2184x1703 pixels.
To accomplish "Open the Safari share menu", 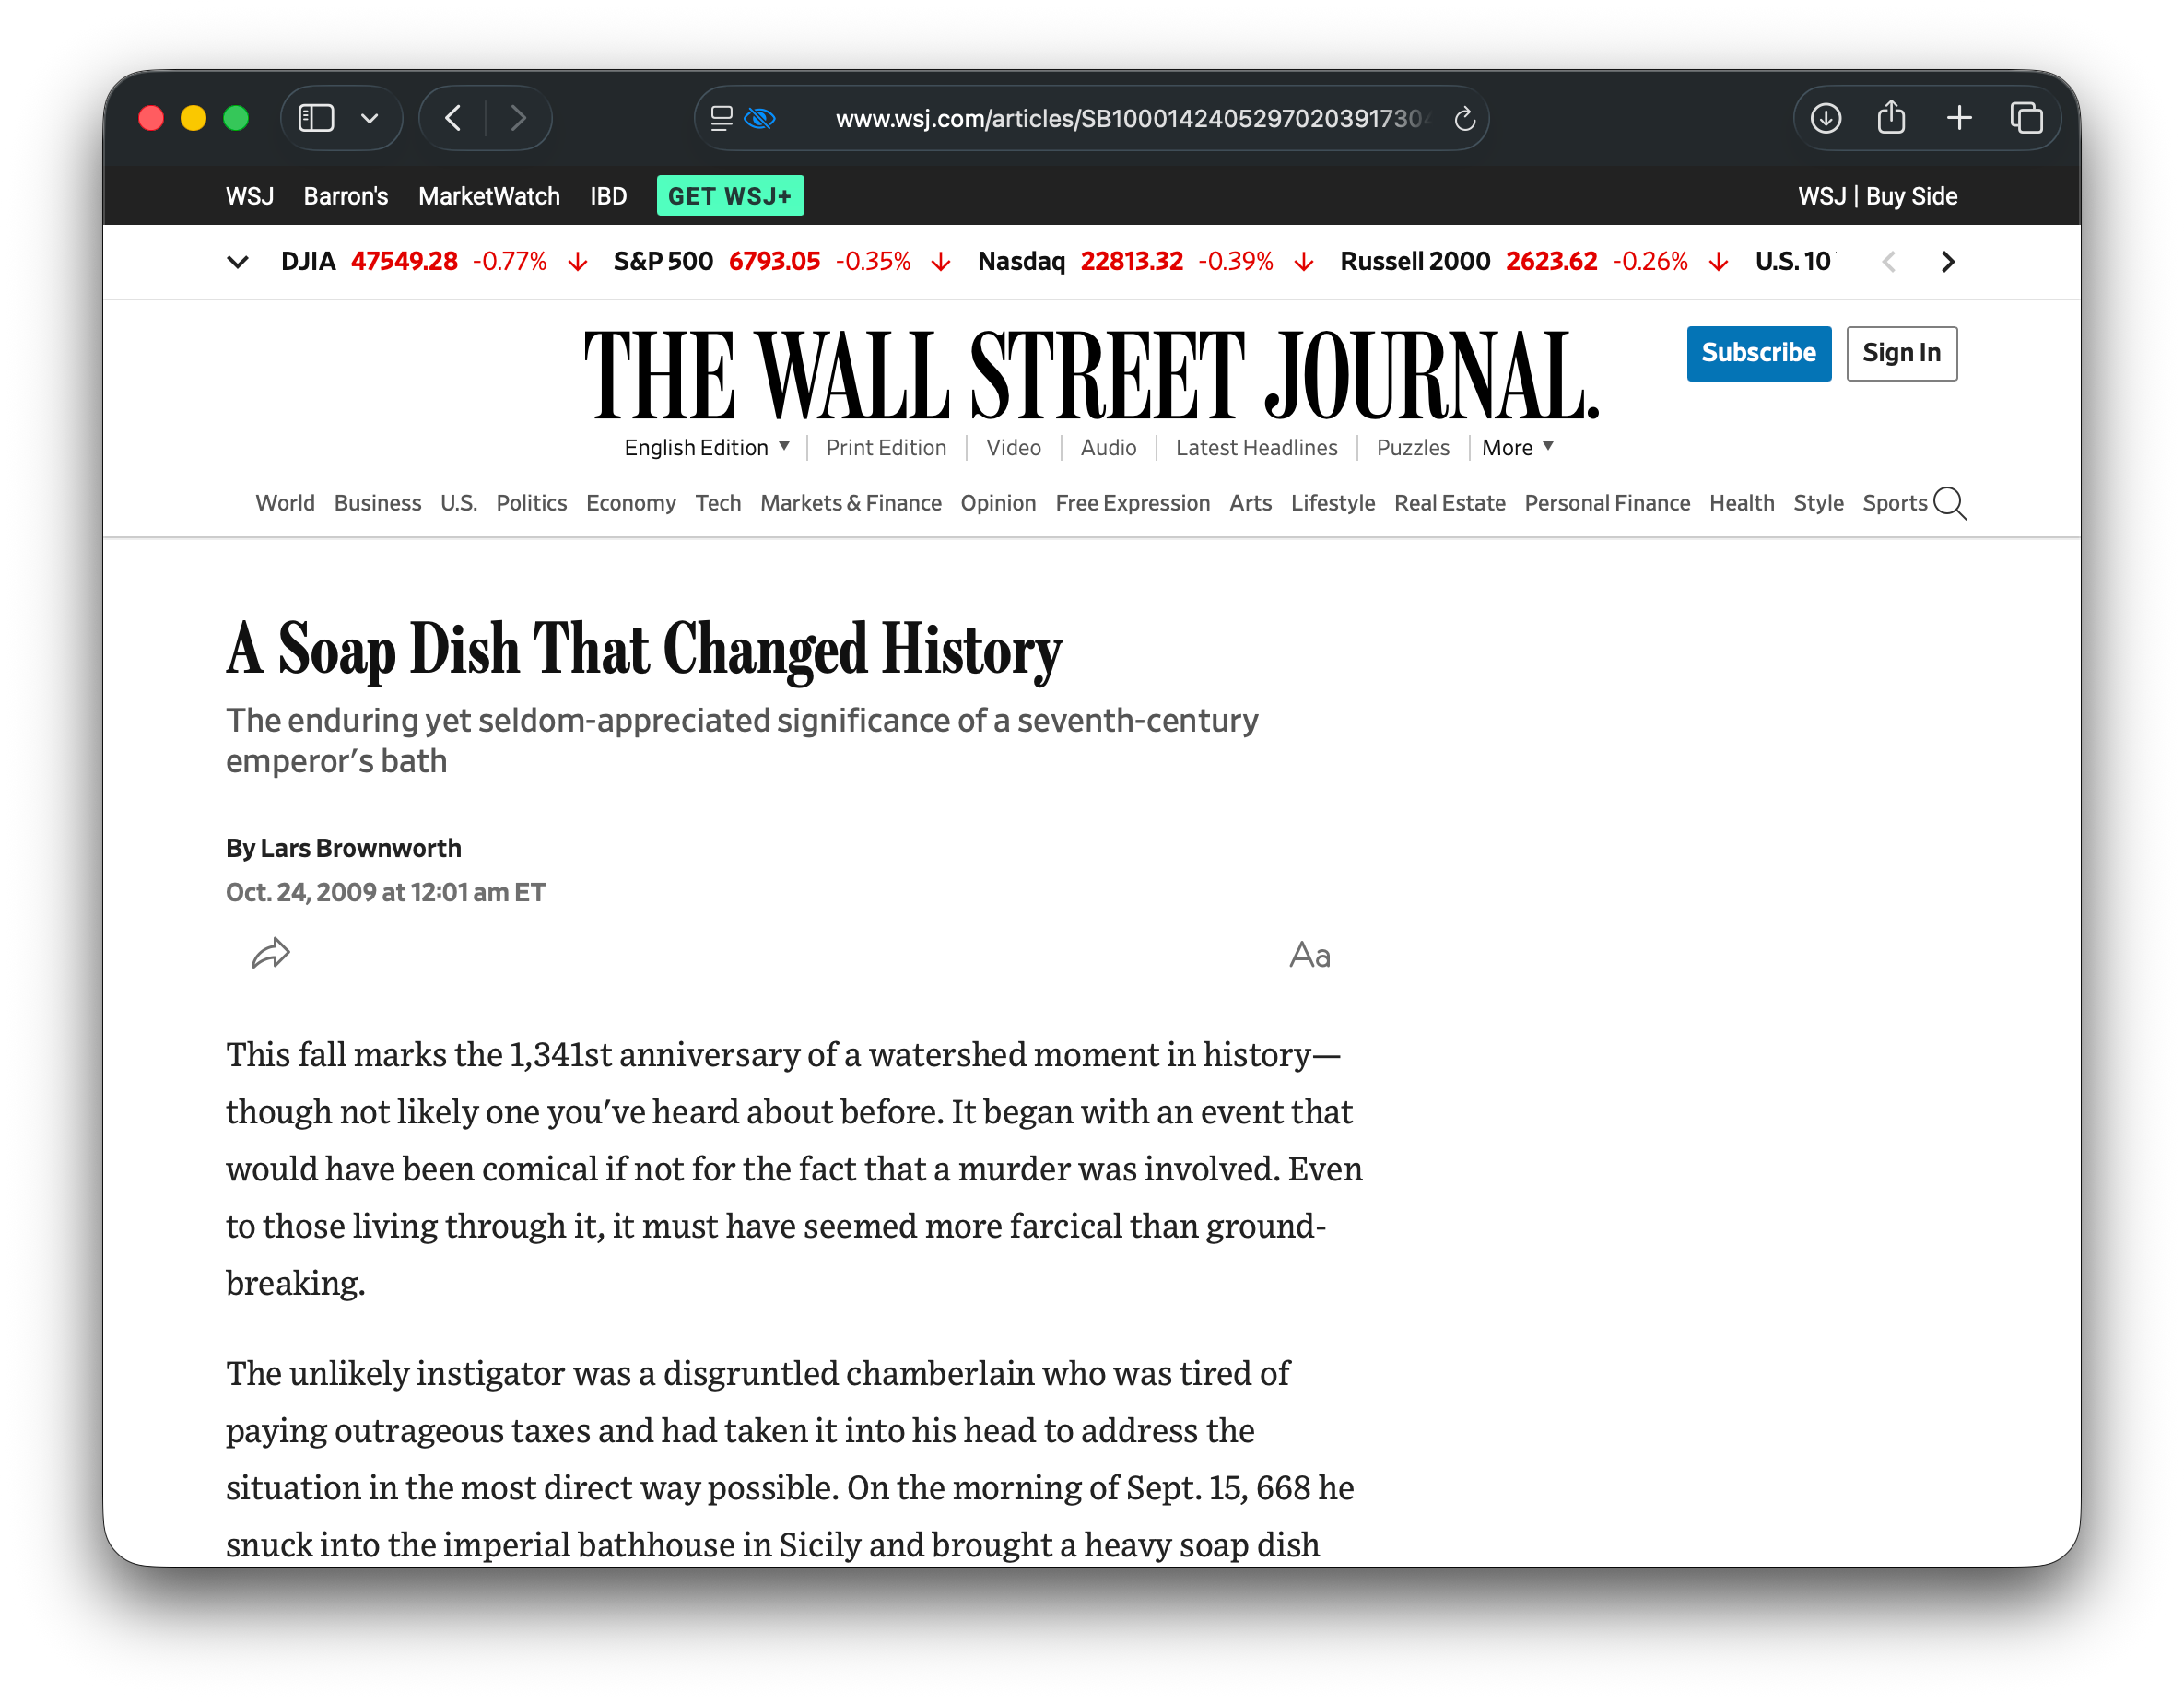I will (1891, 117).
